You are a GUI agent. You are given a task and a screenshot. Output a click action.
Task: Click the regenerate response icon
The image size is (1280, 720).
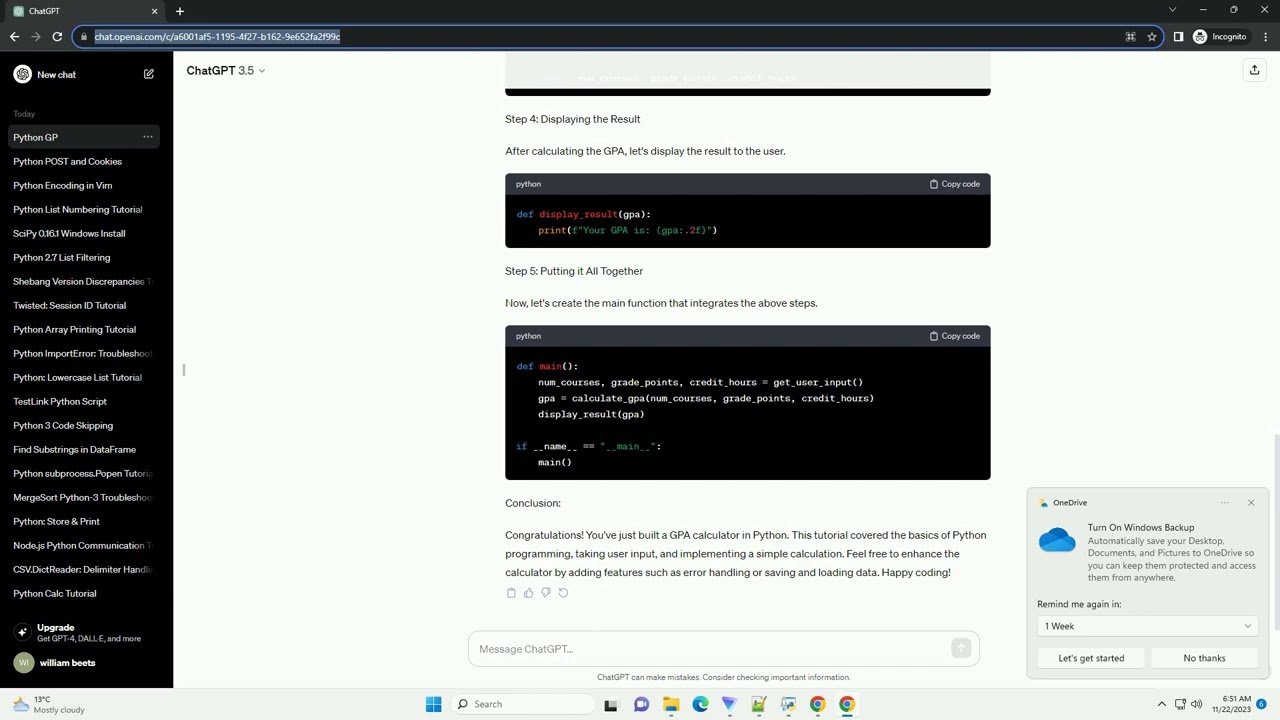pos(563,593)
